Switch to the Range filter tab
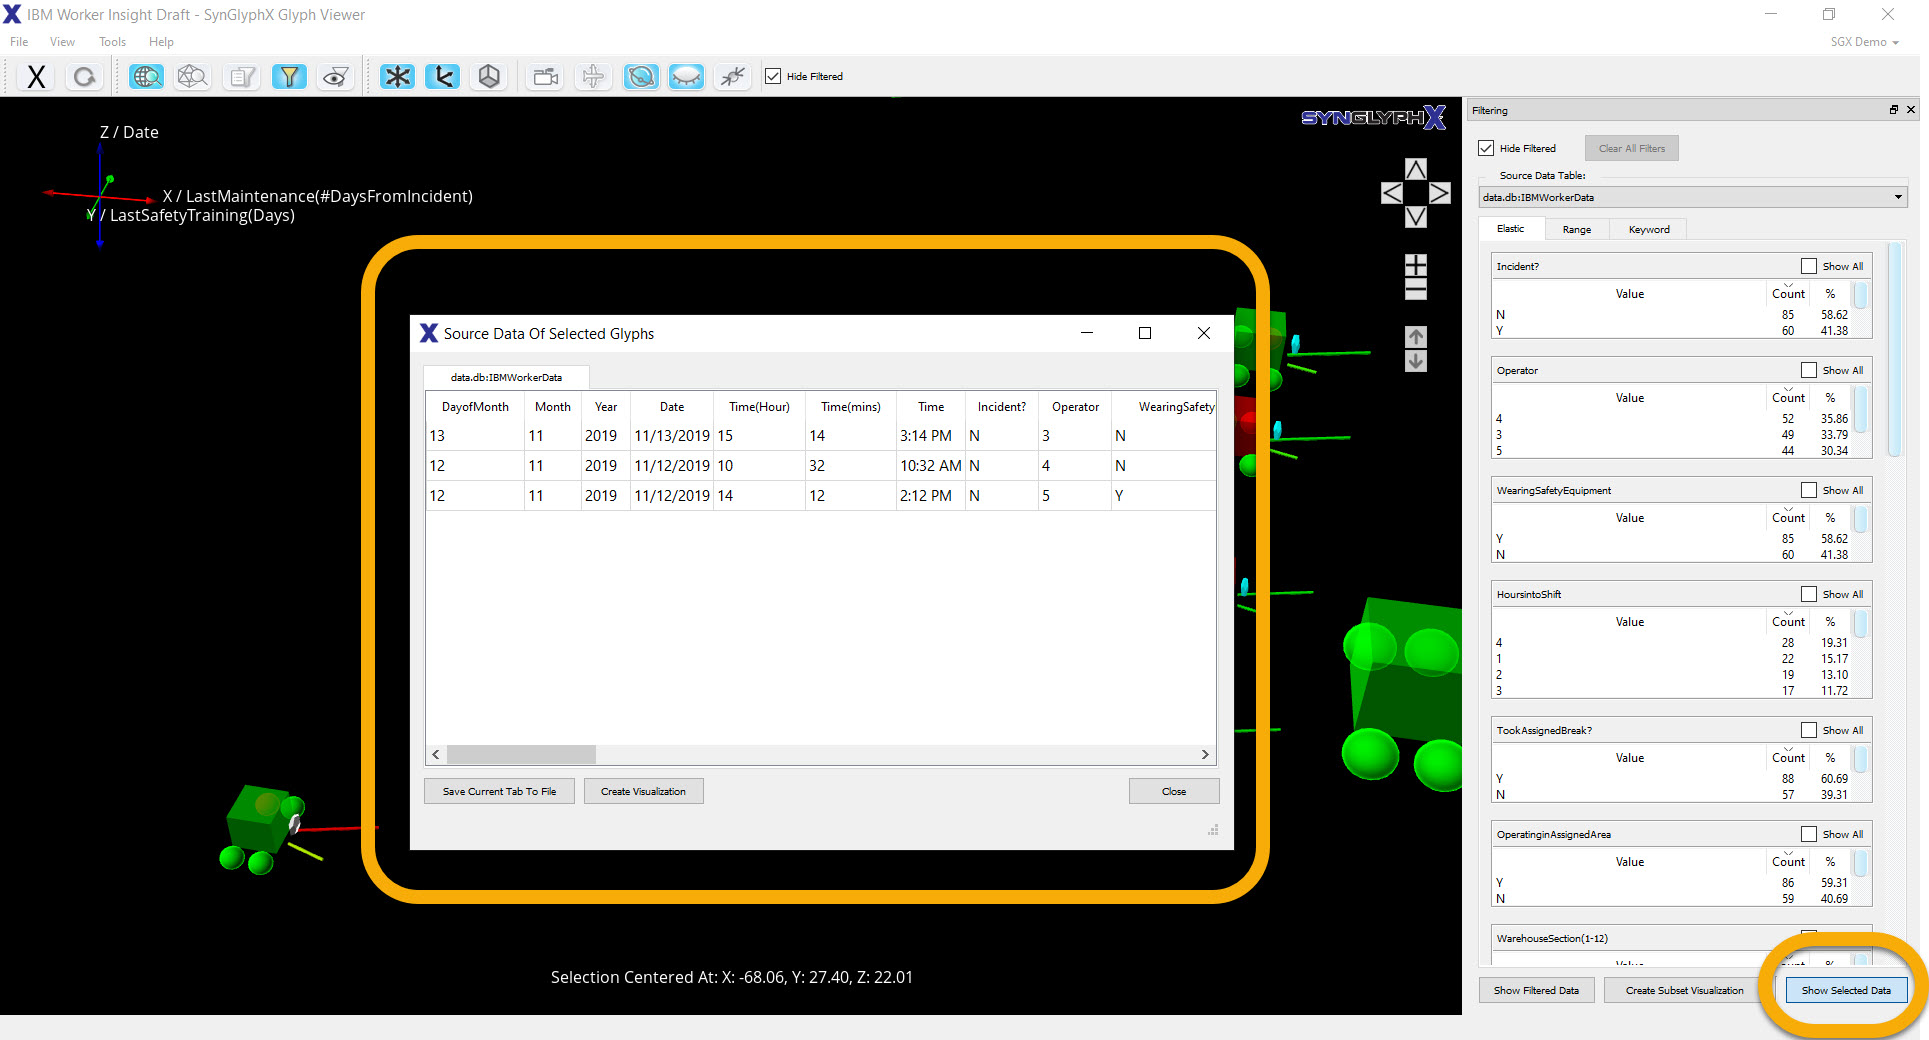The image size is (1929, 1040). pos(1577,230)
